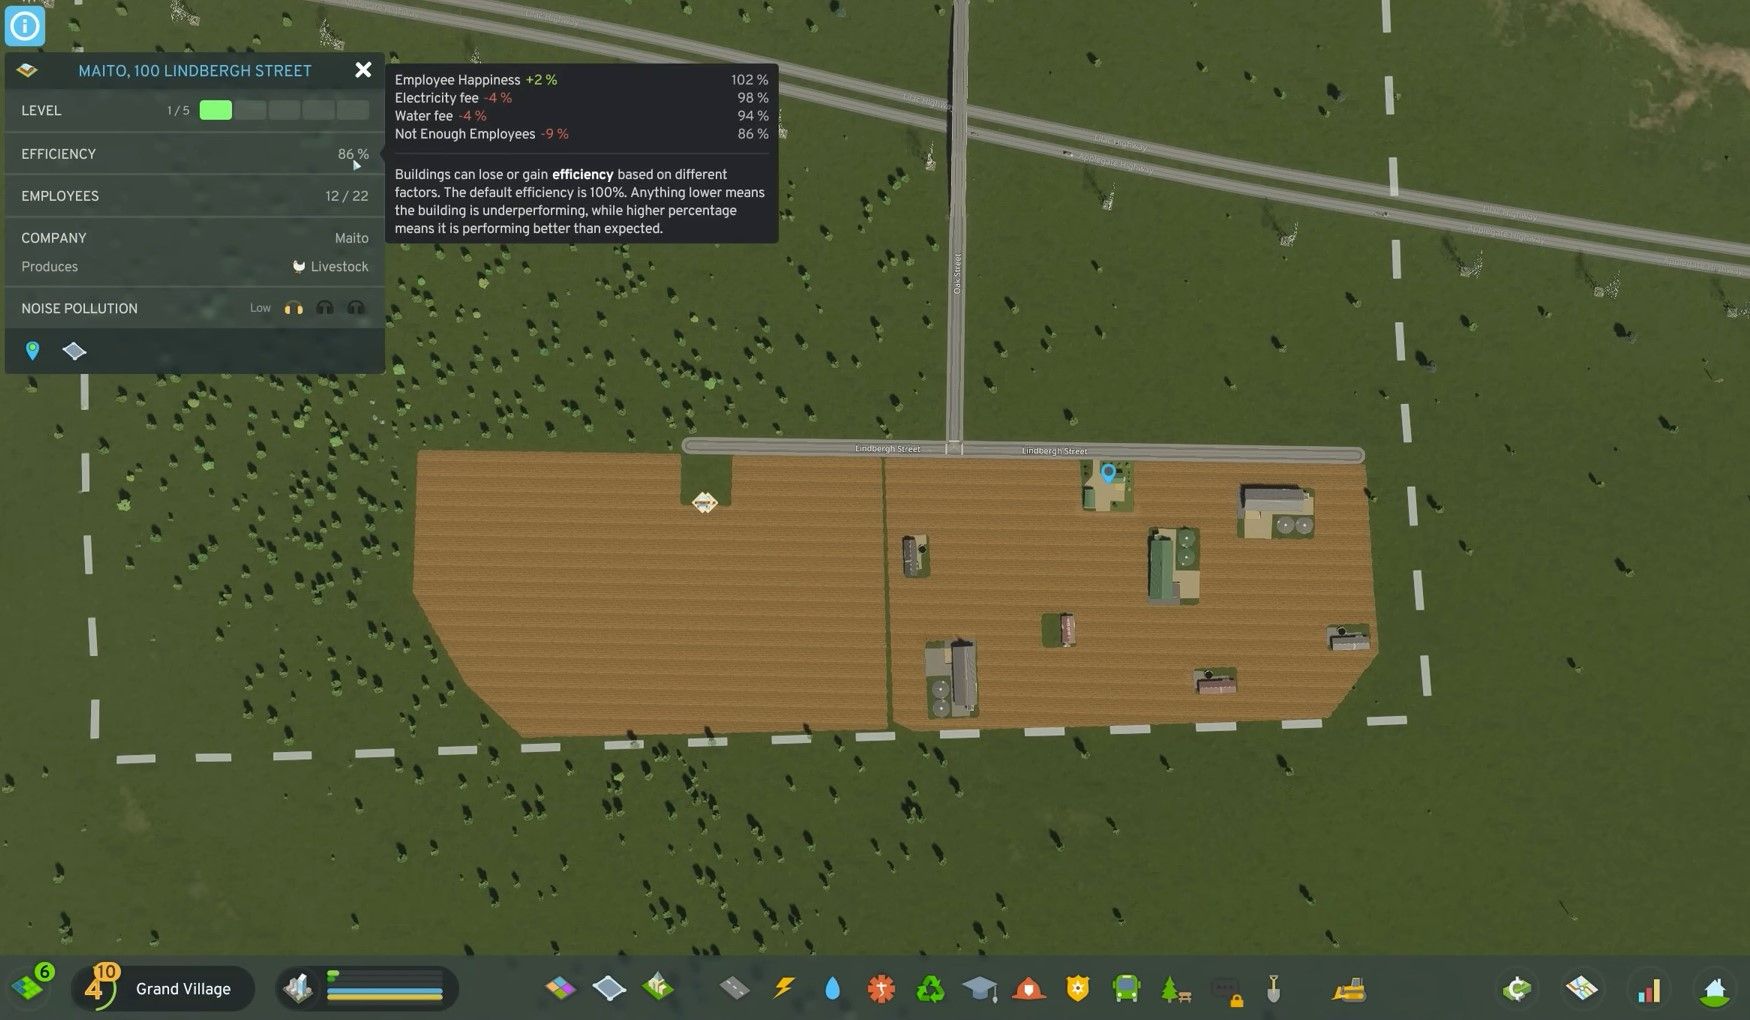1750x1020 pixels.
Task: Open milestone progress Grand Village
Action: coord(164,988)
